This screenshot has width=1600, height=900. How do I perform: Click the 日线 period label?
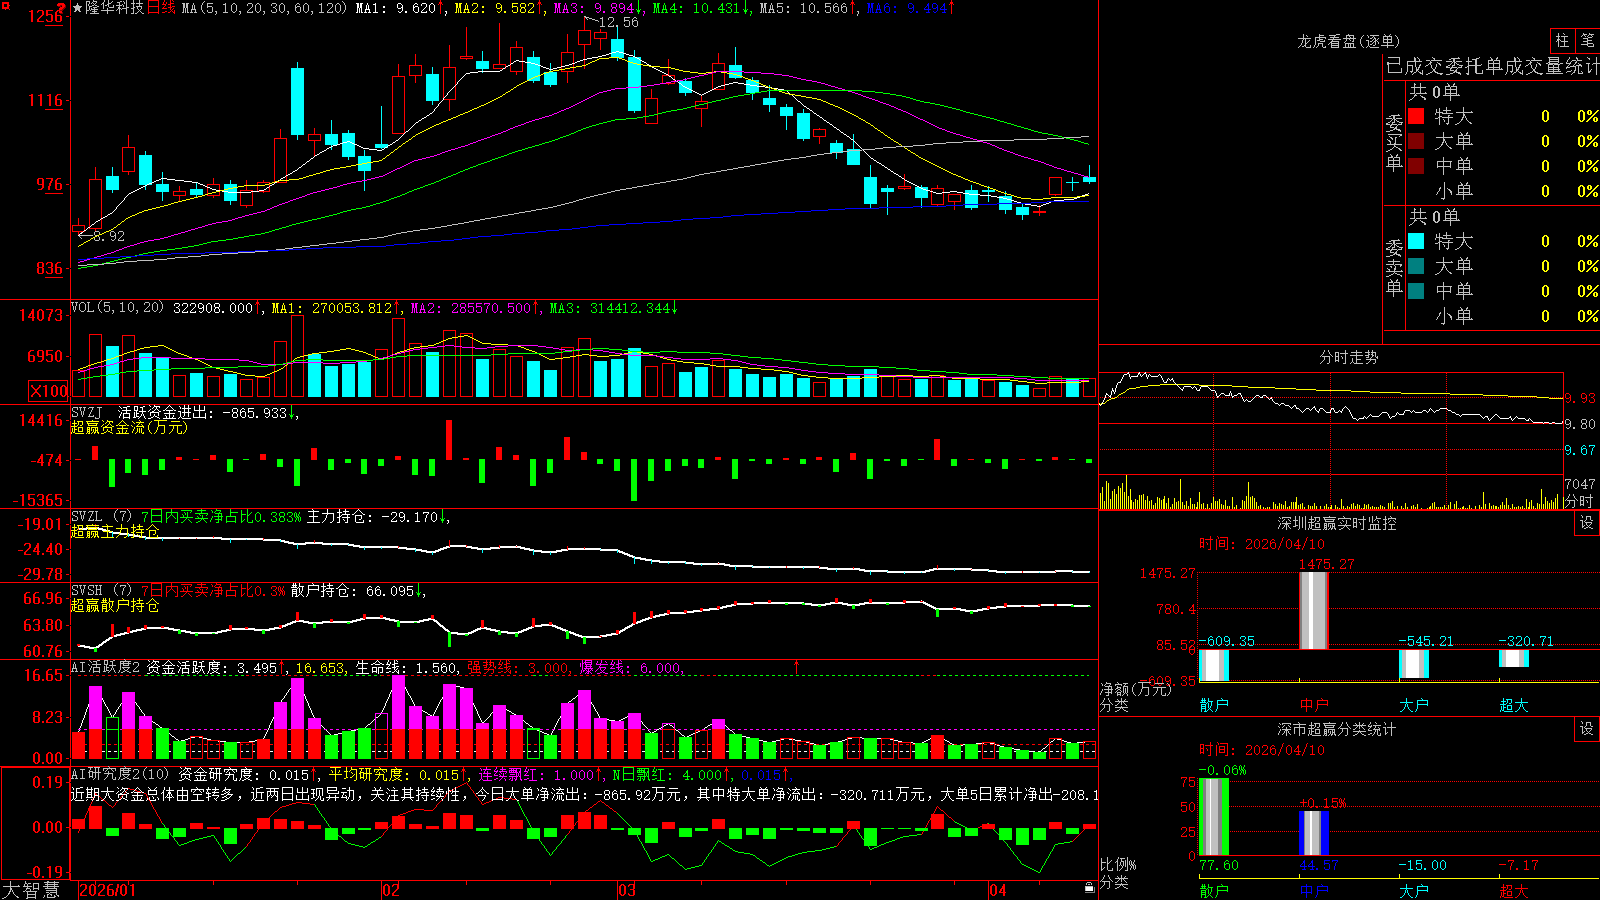161,8
